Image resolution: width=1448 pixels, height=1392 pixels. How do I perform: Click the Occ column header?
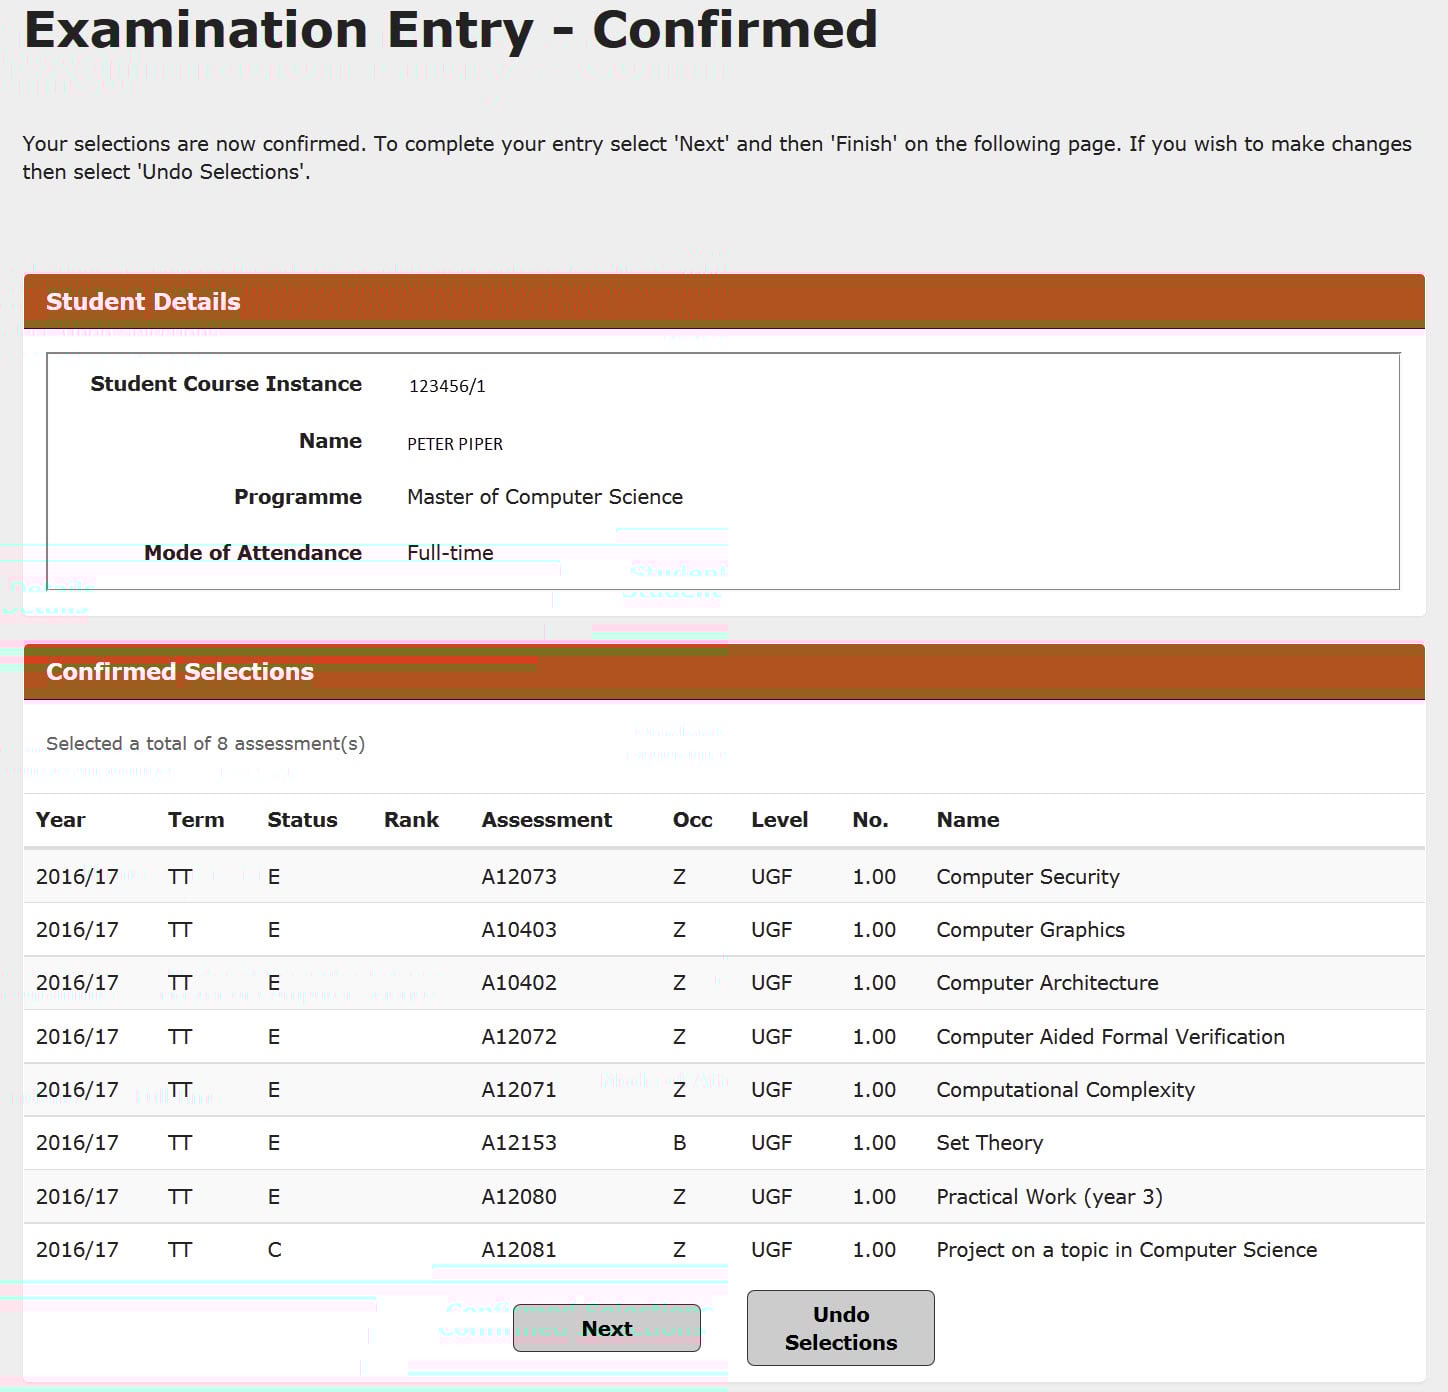[692, 820]
